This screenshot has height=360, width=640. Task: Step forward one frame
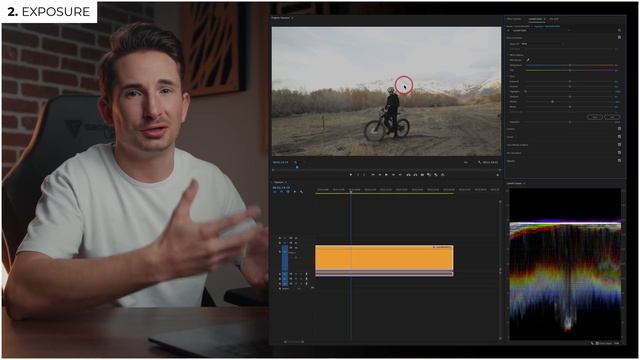coord(393,175)
